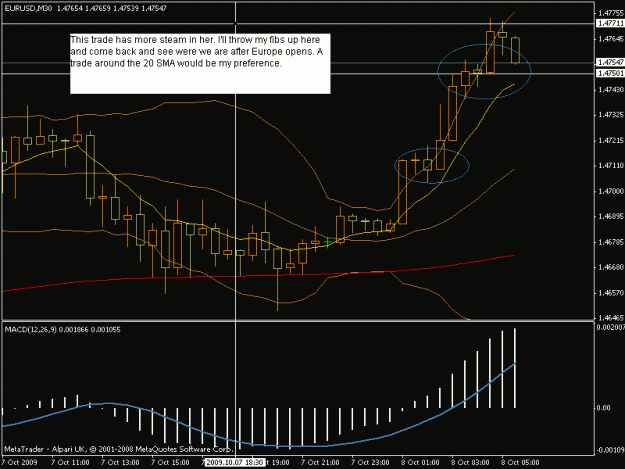Click the MACD 0.00 zero scale value
Image resolution: width=625 pixels, height=469 pixels.
pos(603,408)
